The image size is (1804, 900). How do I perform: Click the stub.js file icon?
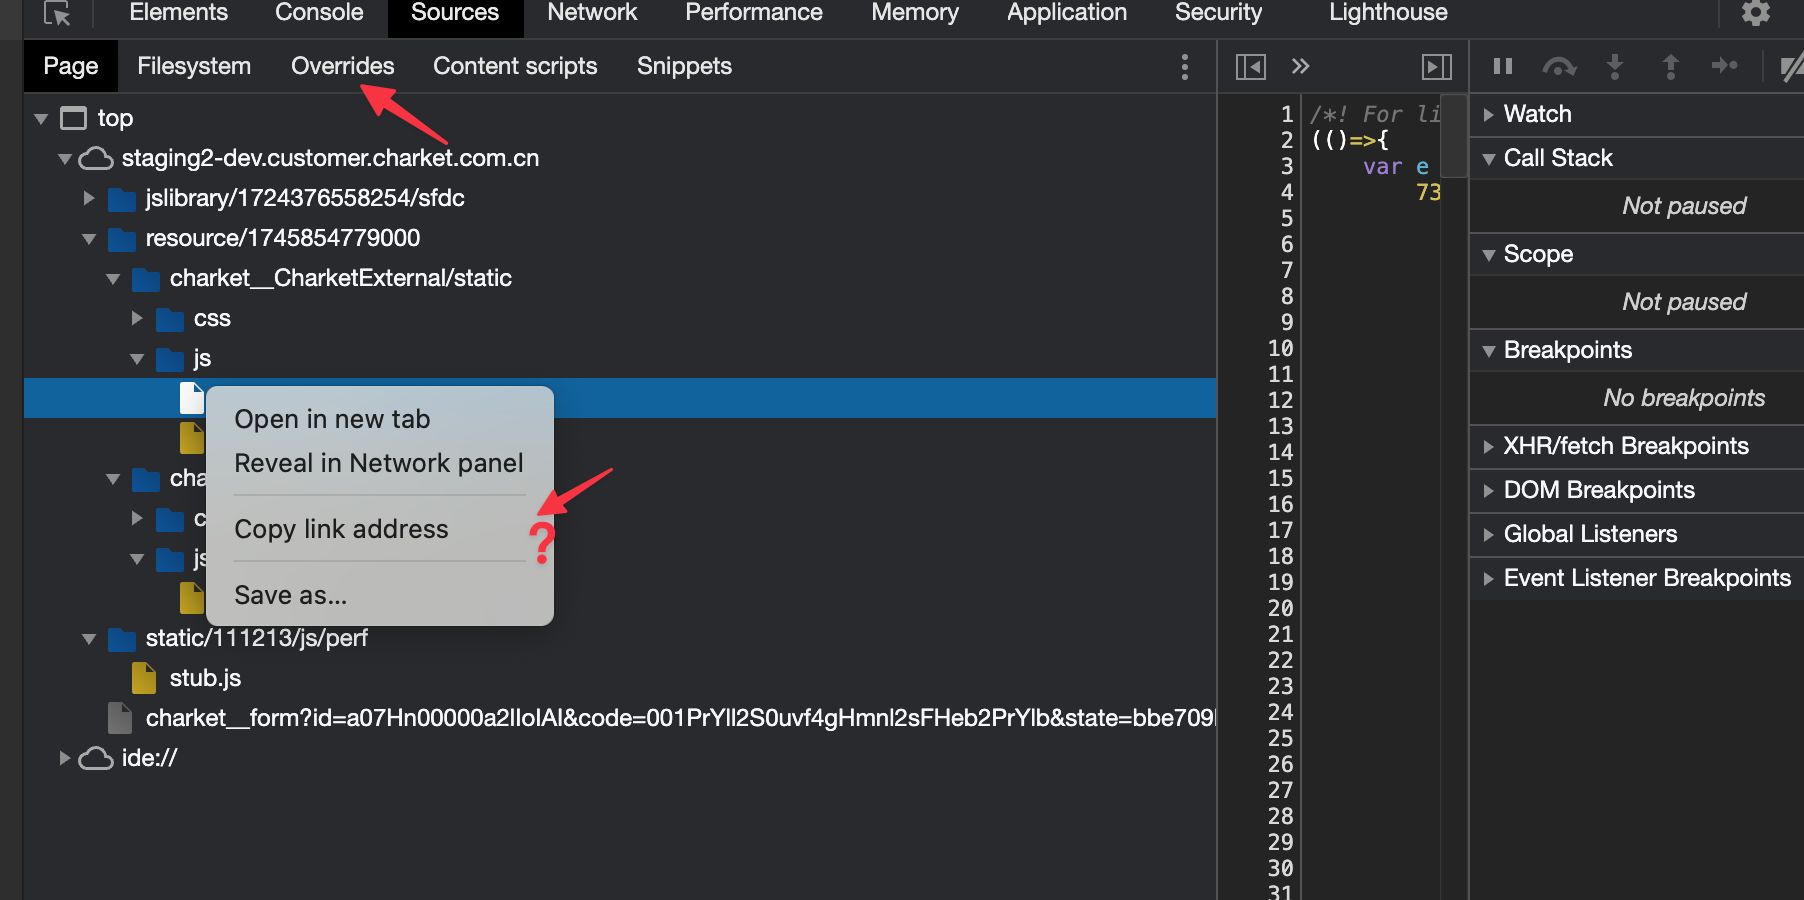coord(144,678)
